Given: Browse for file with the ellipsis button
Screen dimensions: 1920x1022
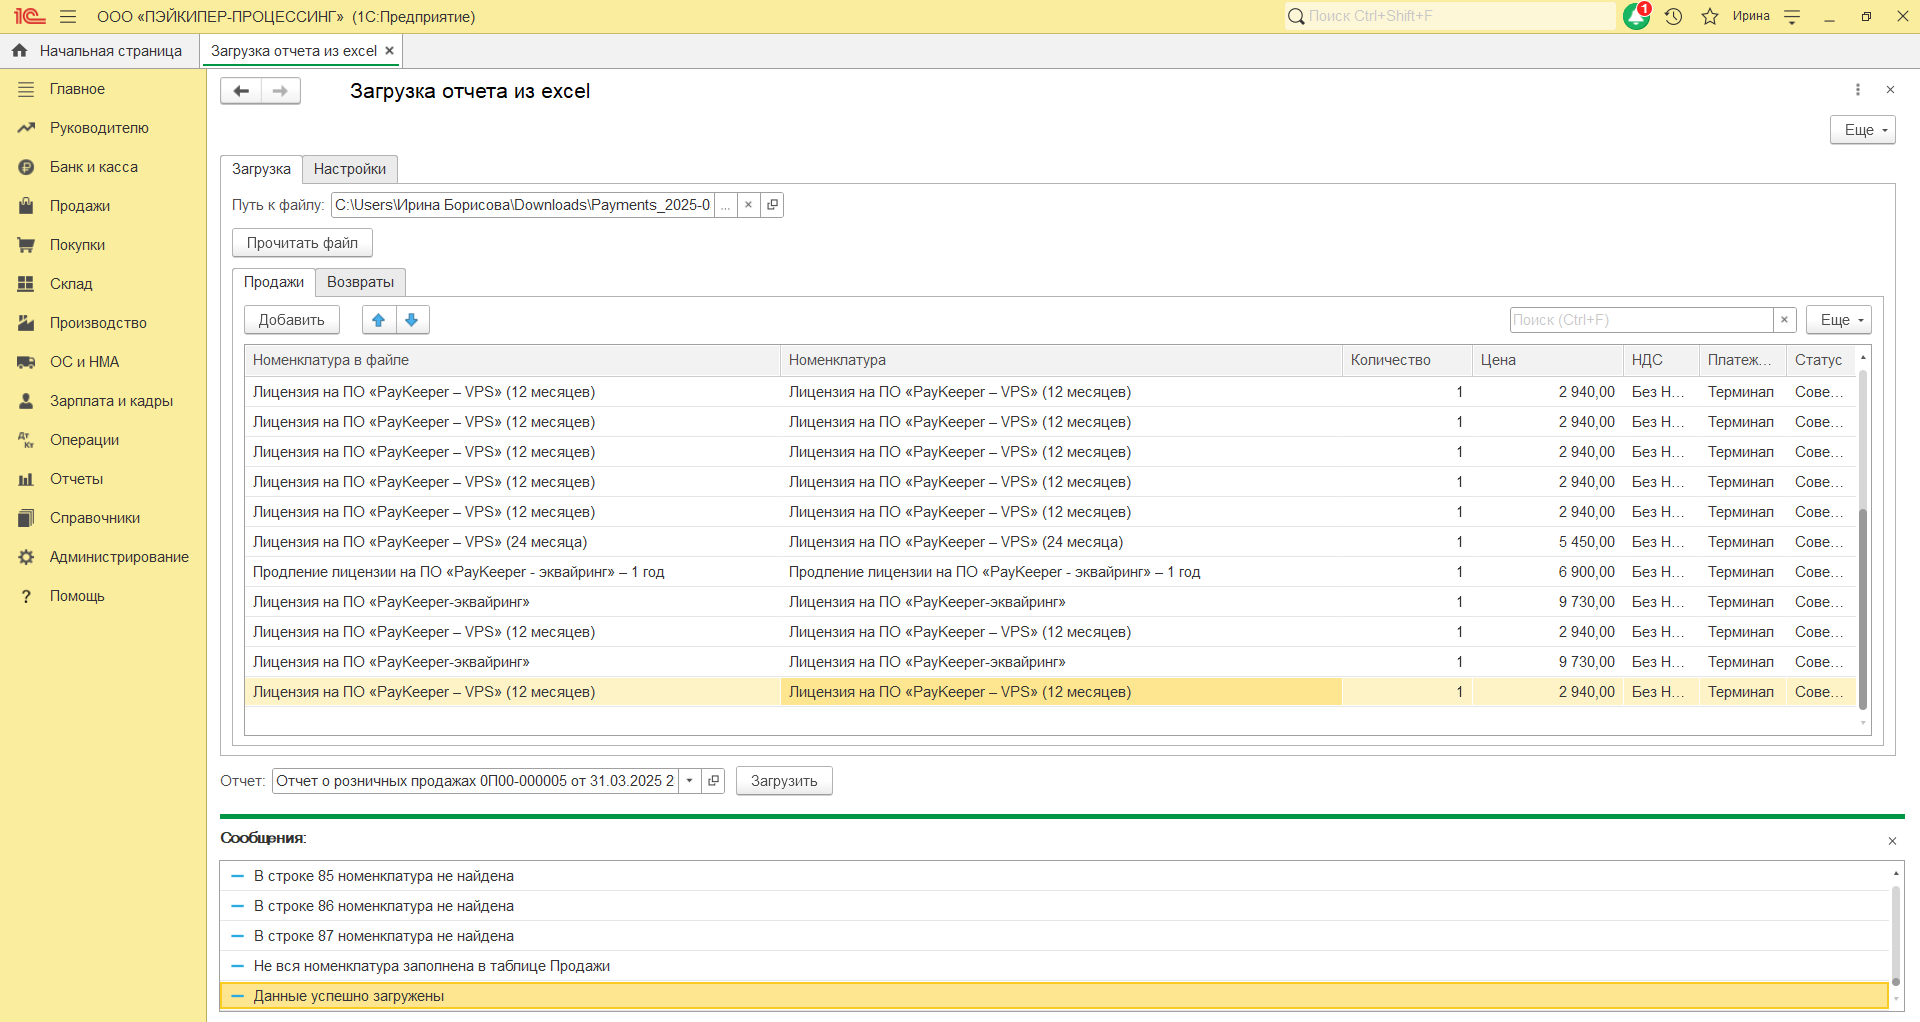Looking at the screenshot, I should click(x=726, y=205).
